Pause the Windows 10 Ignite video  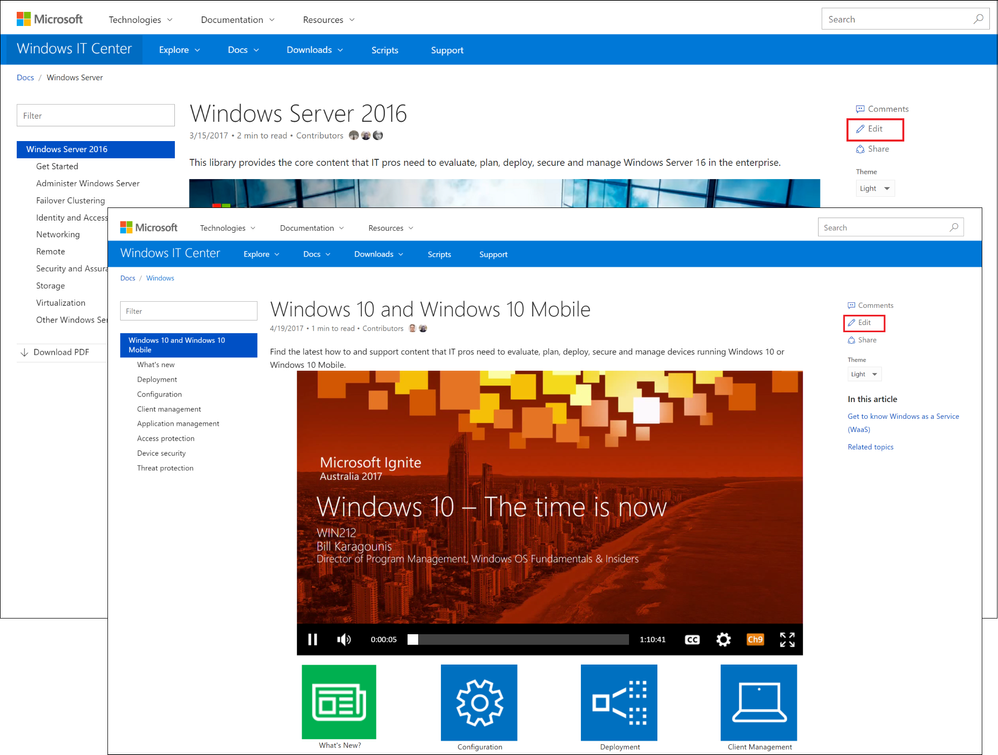coord(313,639)
